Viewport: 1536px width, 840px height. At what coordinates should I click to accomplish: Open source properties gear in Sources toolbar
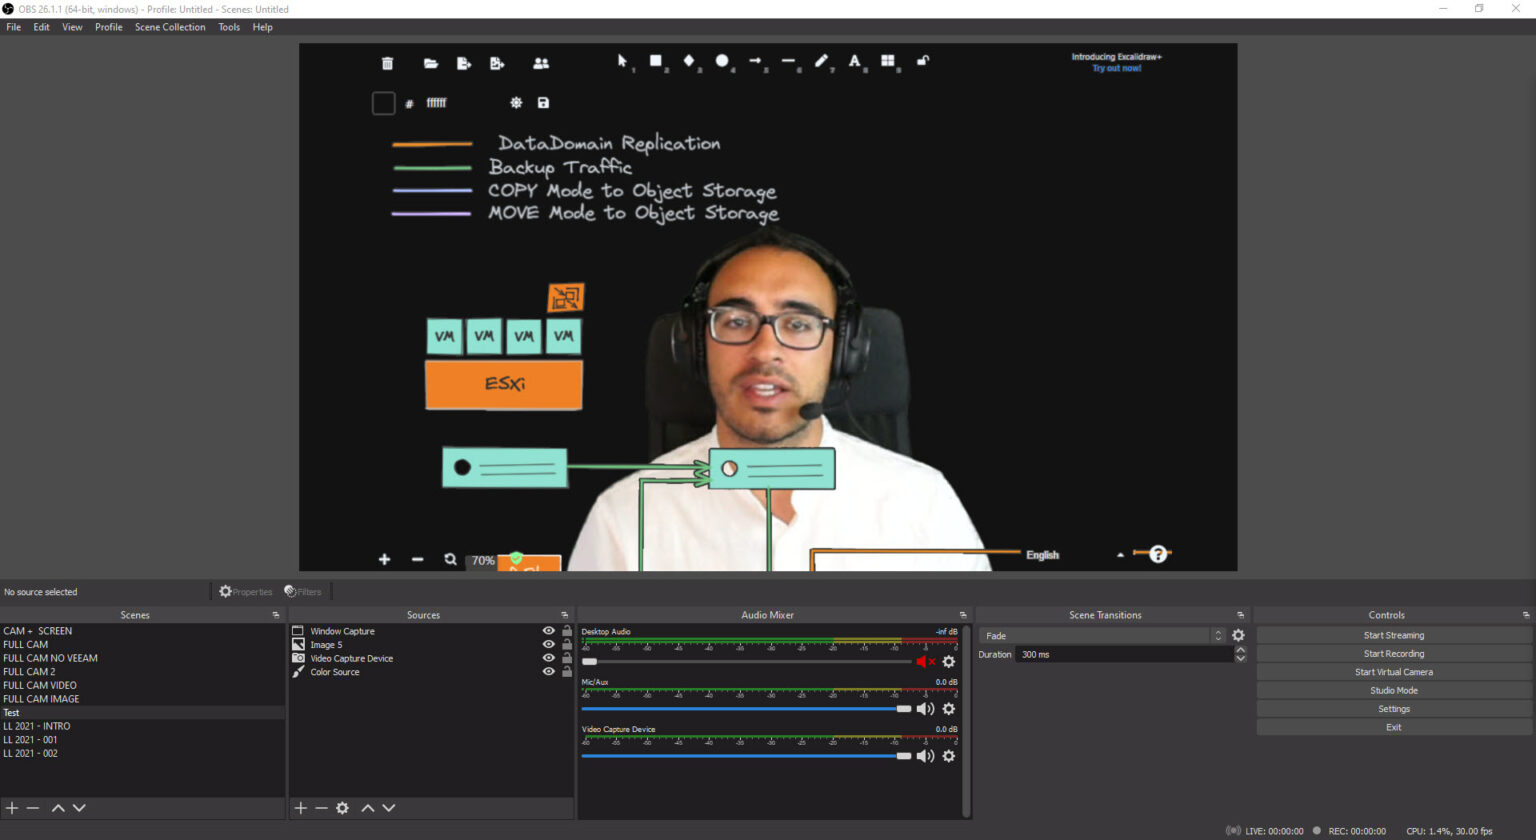point(342,808)
